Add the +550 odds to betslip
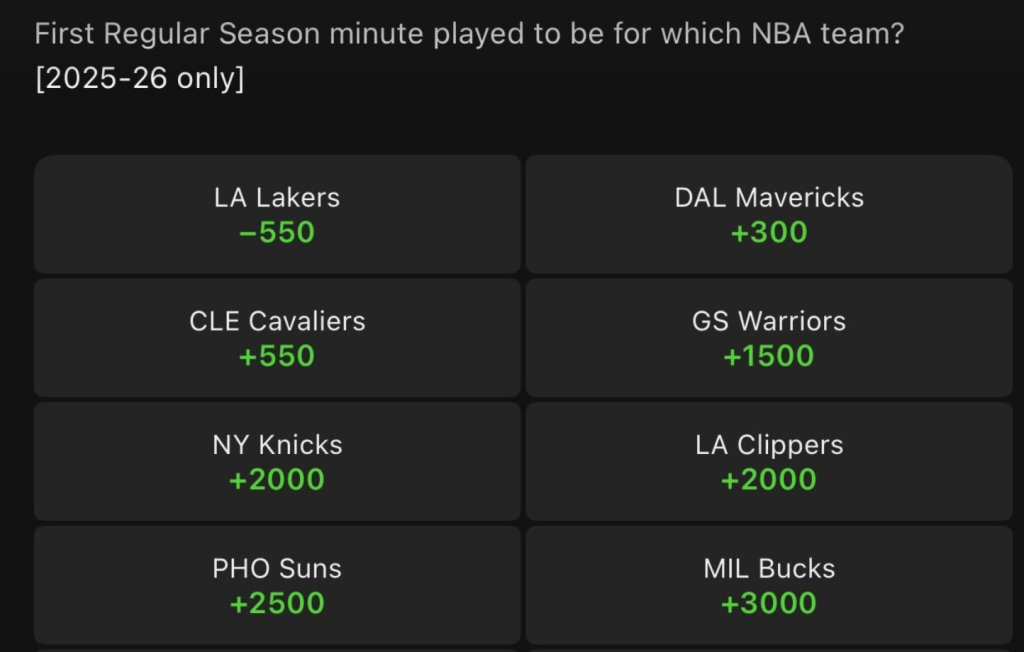 click(x=277, y=357)
